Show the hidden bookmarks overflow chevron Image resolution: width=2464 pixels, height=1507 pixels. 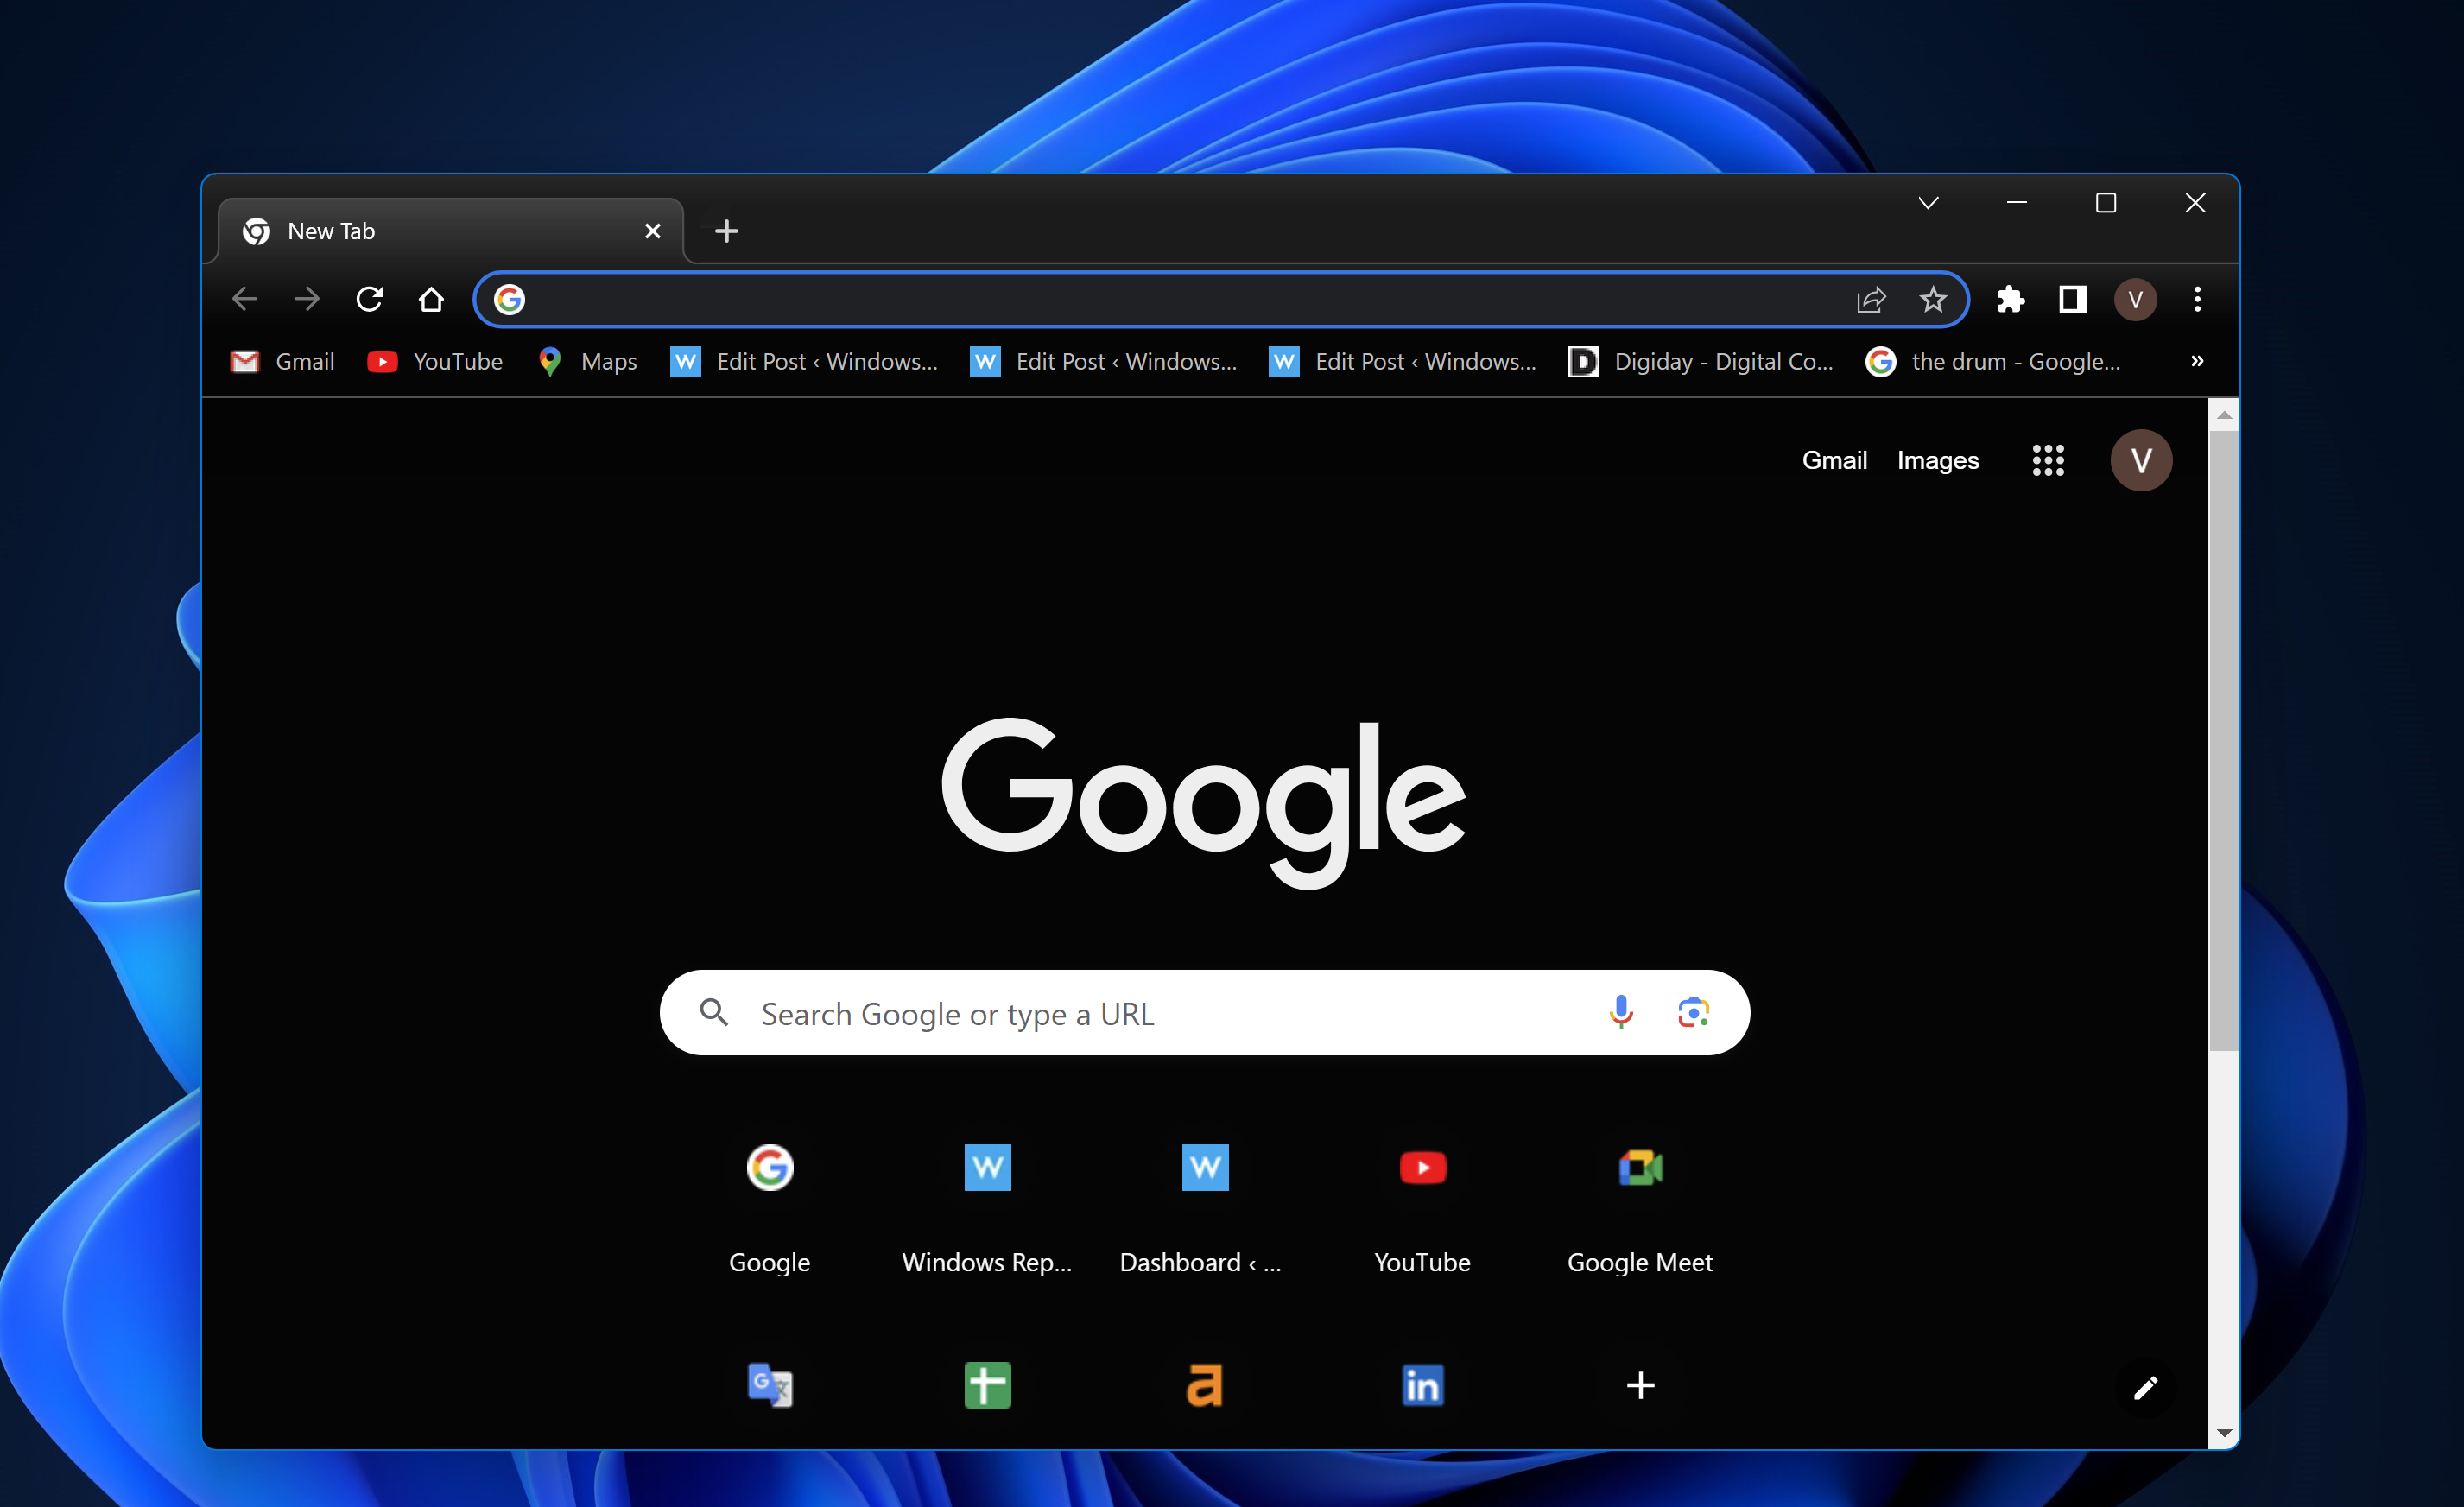2197,361
